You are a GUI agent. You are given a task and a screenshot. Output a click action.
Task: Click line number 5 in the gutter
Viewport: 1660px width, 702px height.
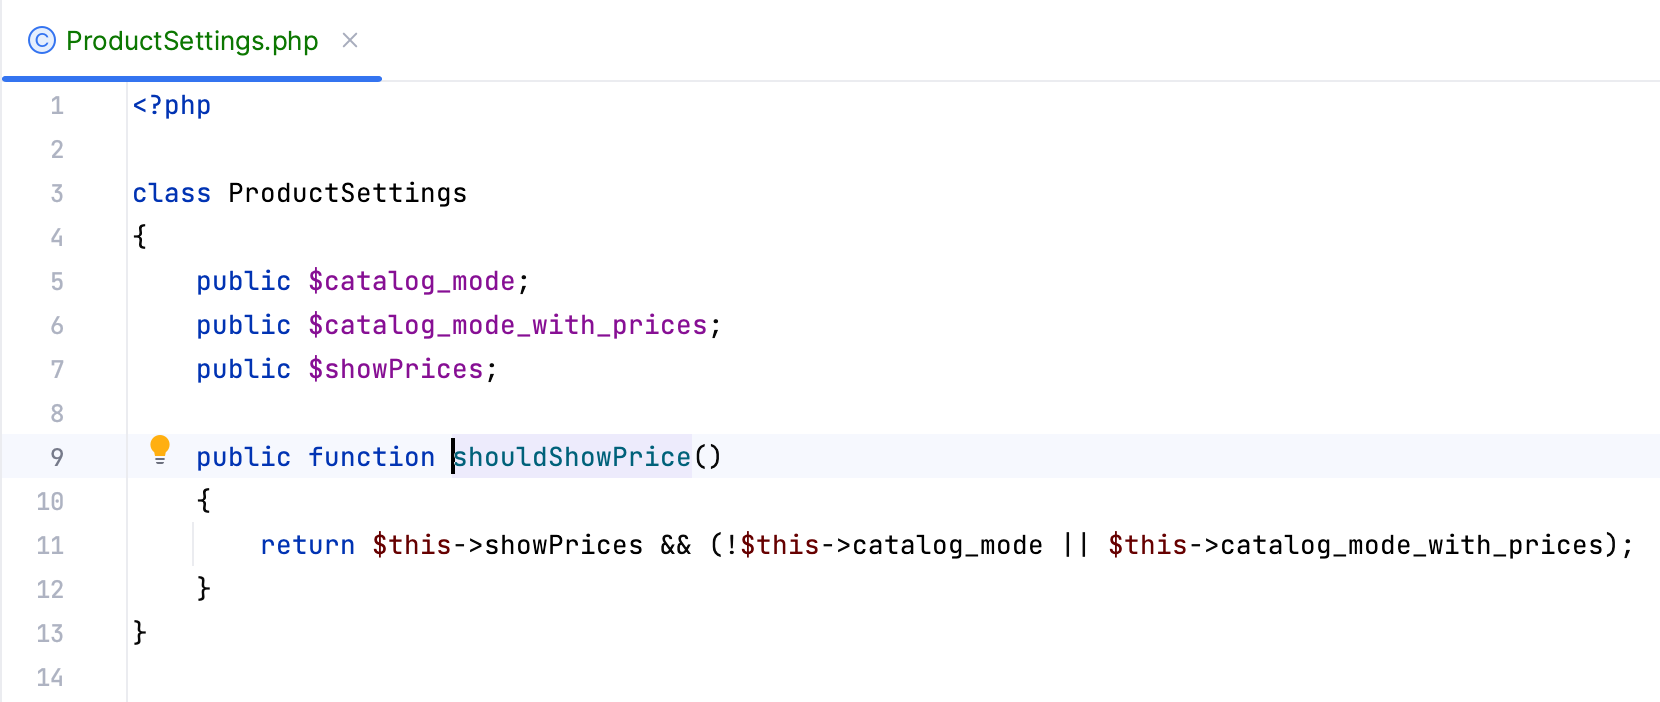tap(57, 281)
